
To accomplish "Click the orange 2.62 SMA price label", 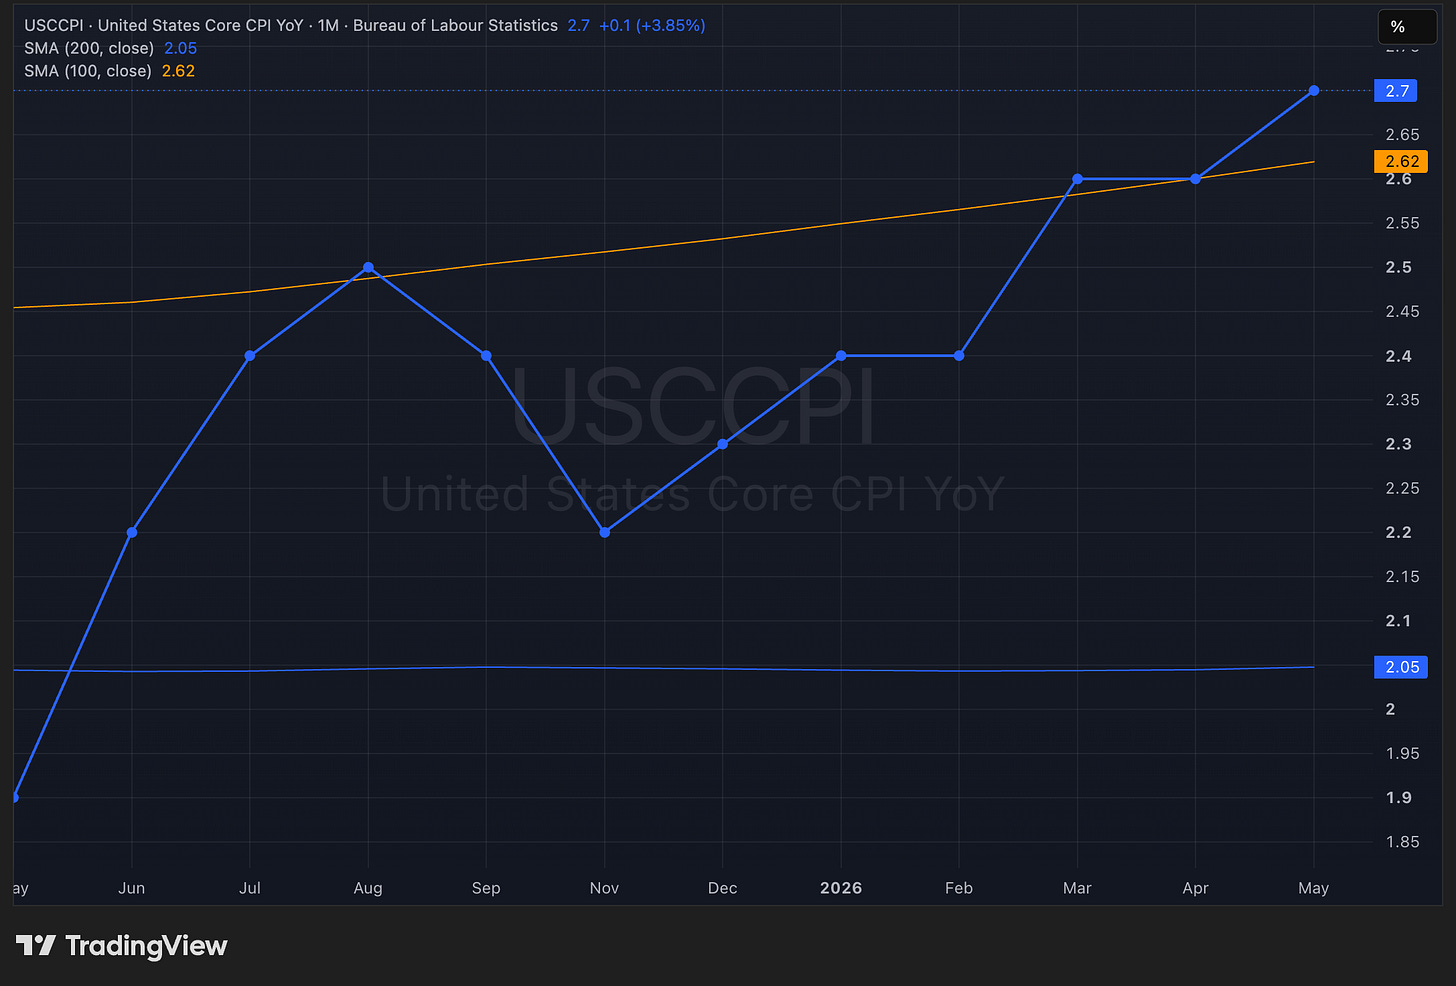I will [x=1401, y=161].
